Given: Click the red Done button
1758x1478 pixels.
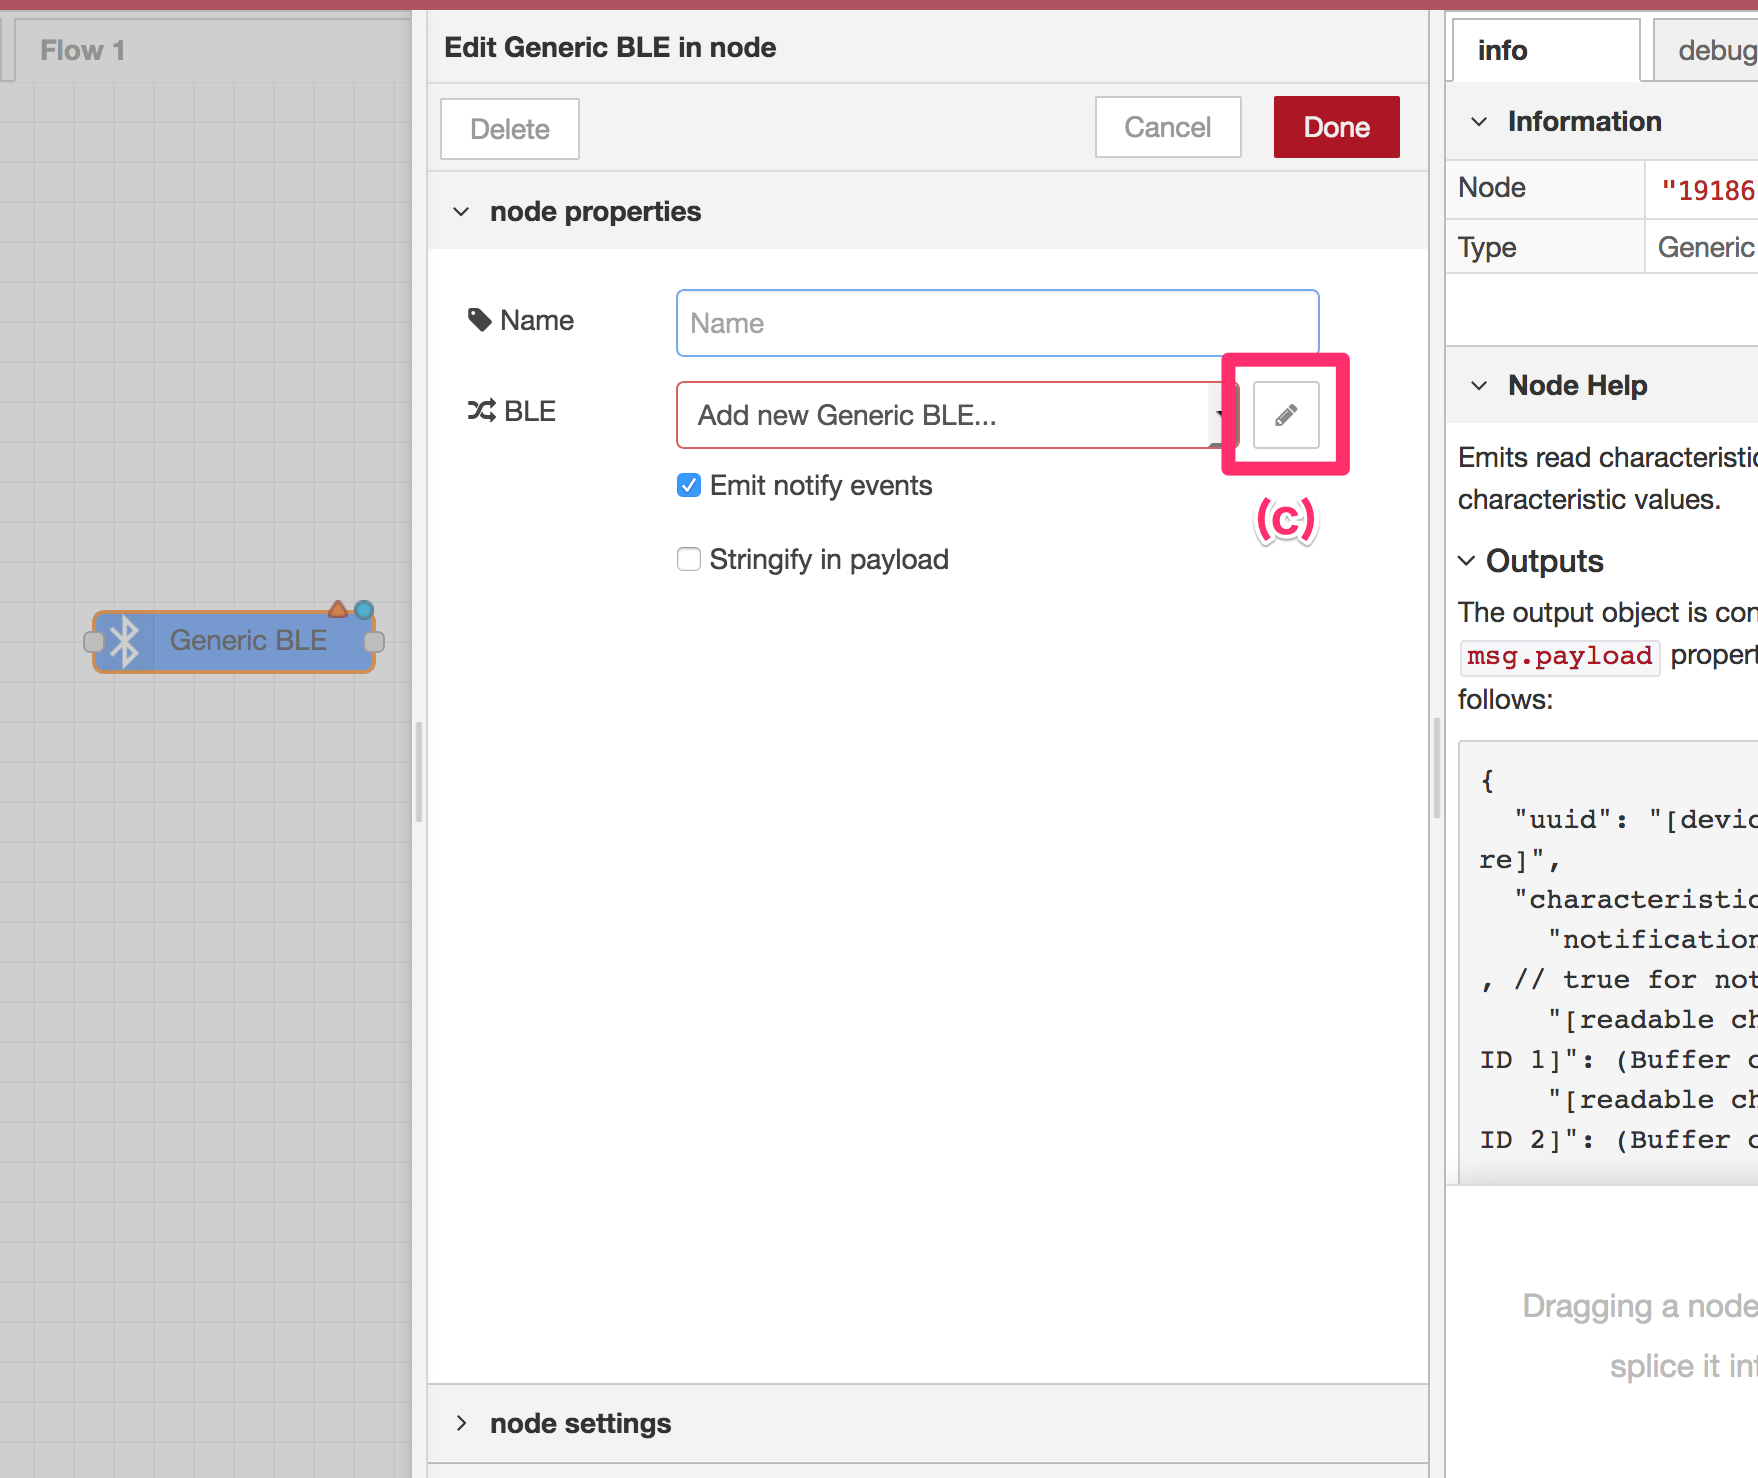Looking at the screenshot, I should (1337, 127).
